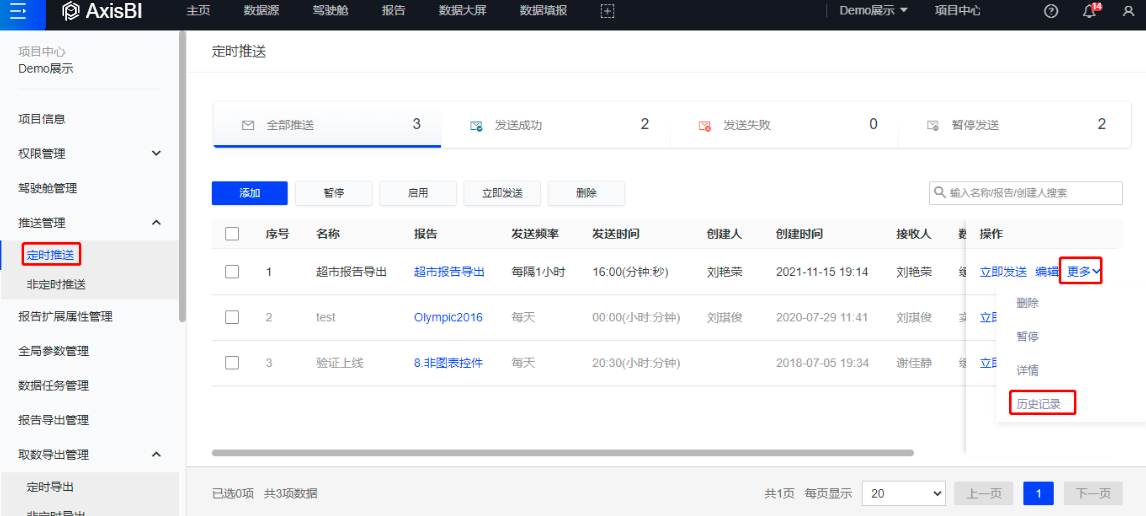
Task: Open the help question mark icon
Action: tap(1051, 11)
